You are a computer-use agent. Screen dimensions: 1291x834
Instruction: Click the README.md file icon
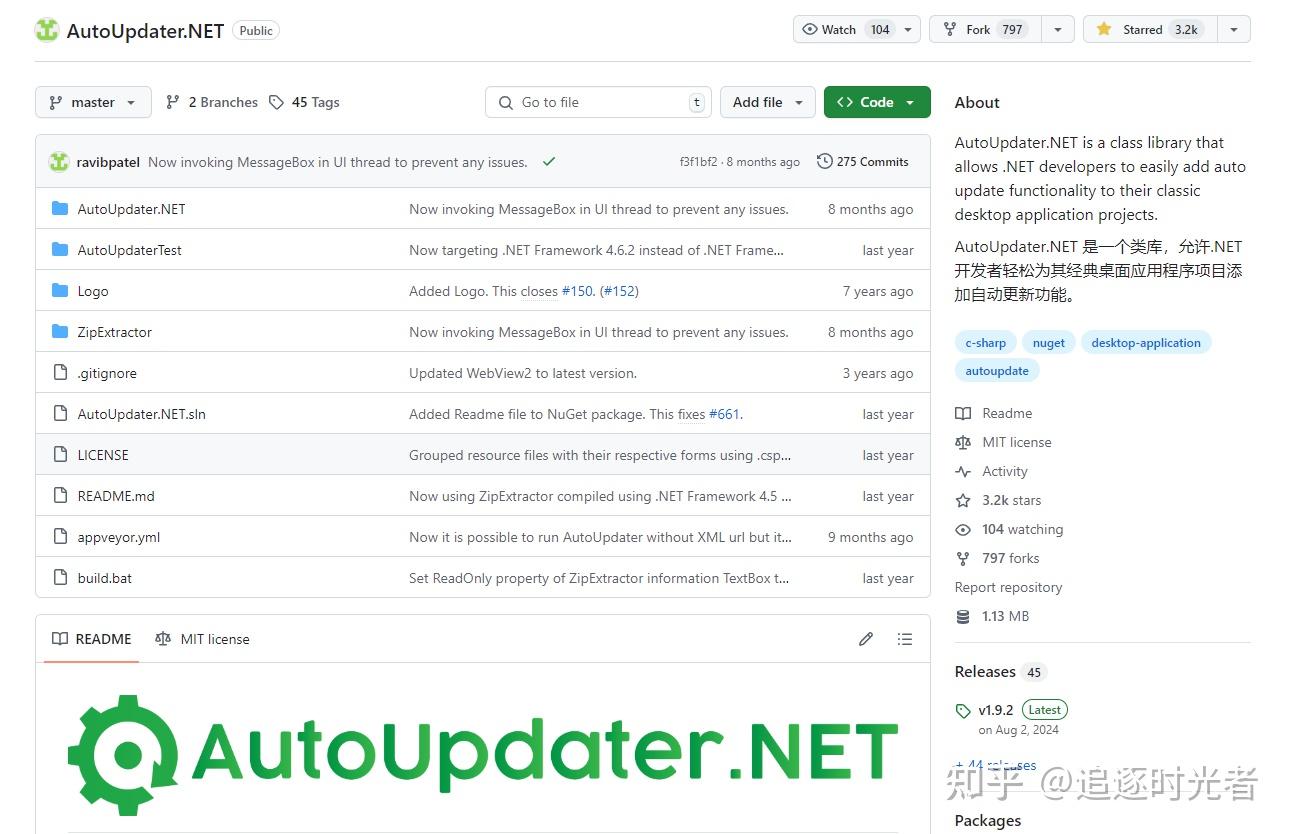coord(59,496)
